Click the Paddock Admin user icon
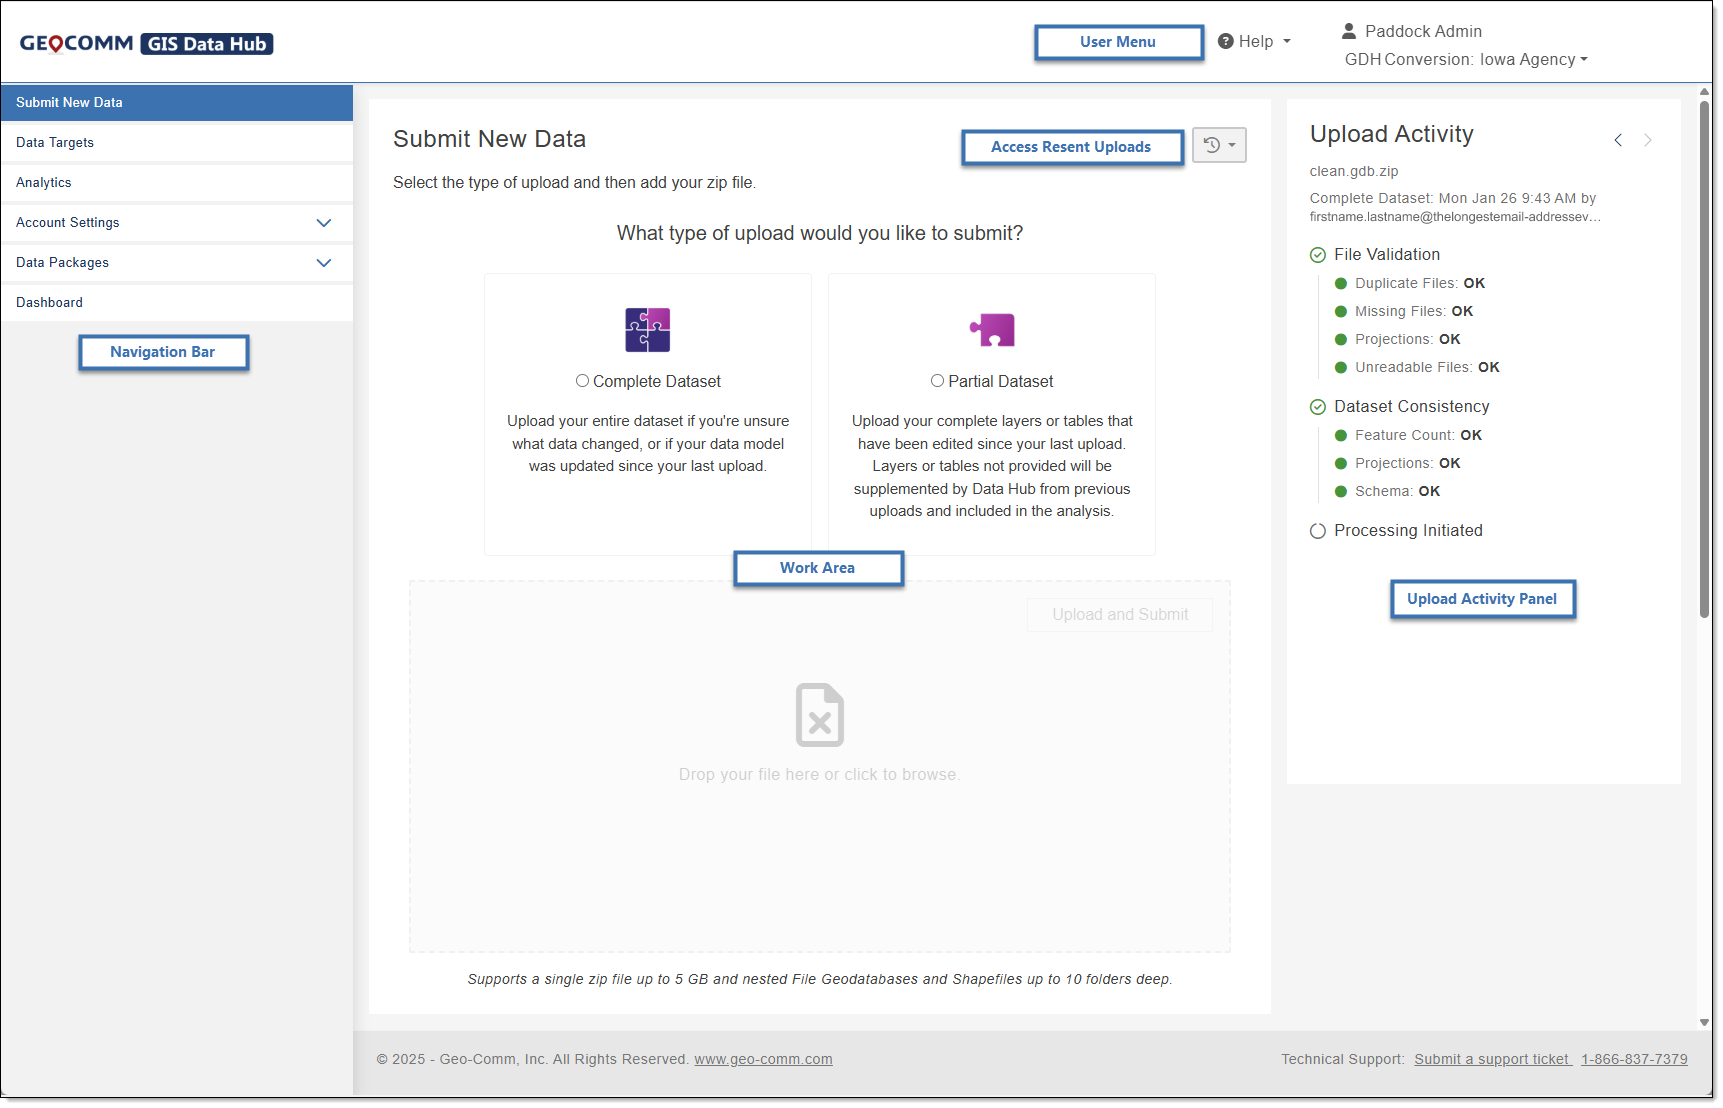 click(x=1349, y=31)
